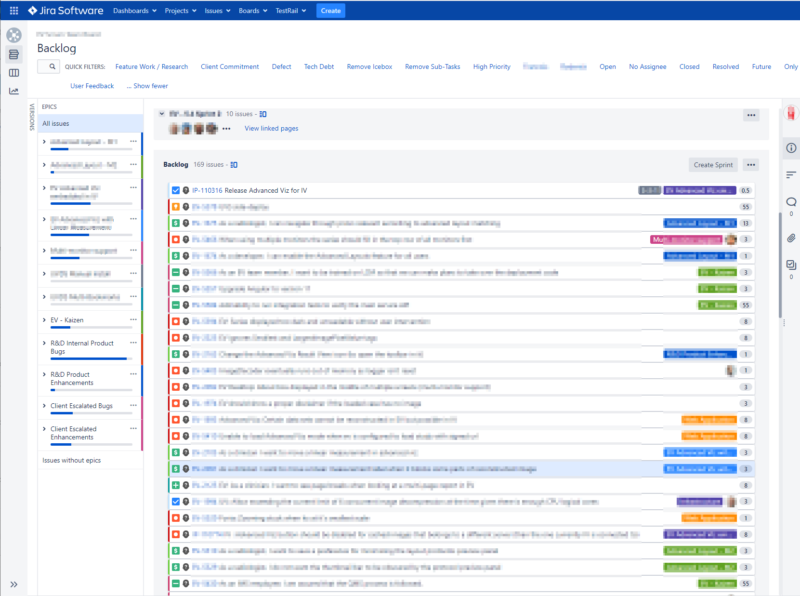Expand the R&D Internal Product Bugs chevron
This screenshot has width=800, height=596.
[44, 343]
